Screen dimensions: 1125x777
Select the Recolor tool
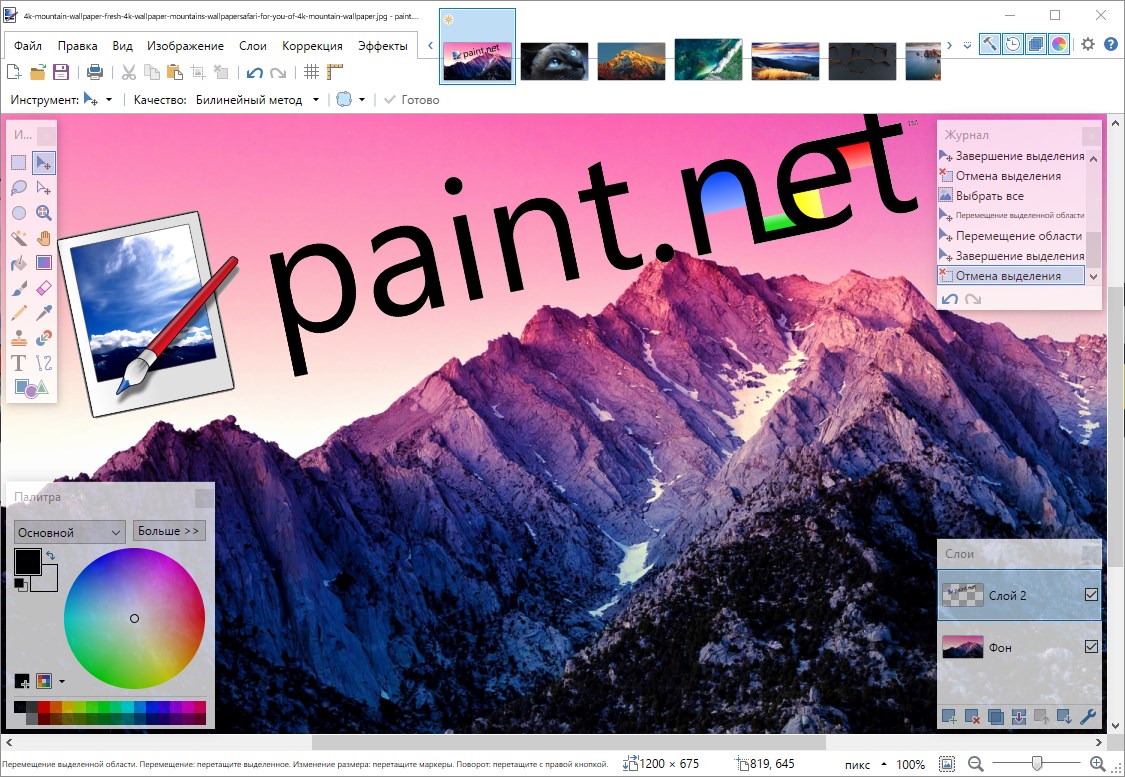point(44,338)
